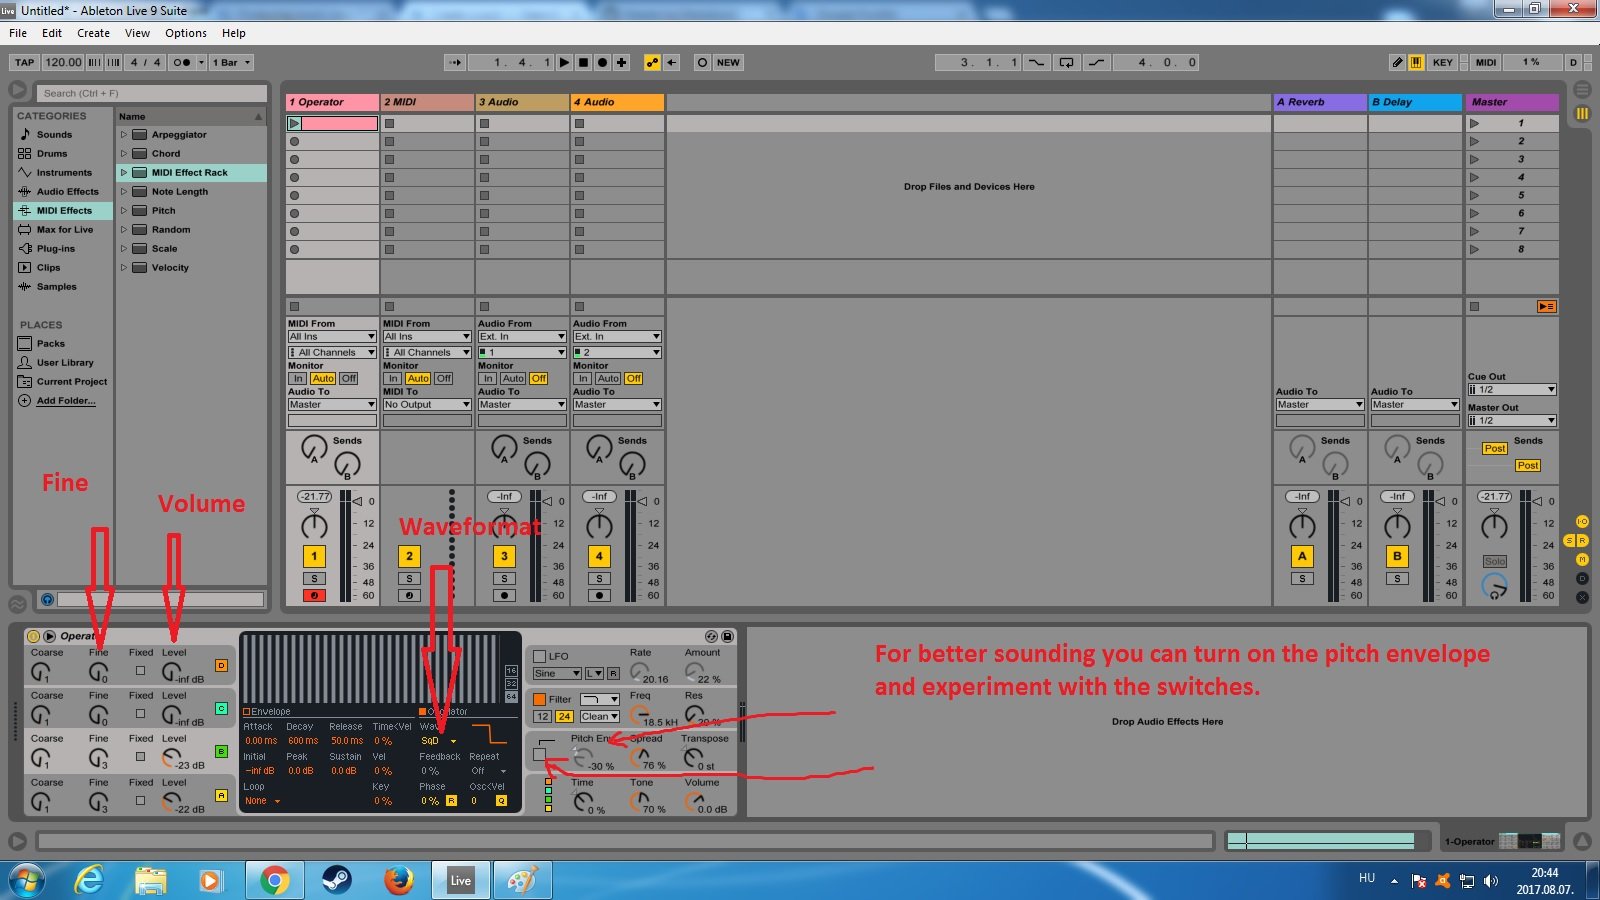Open Plug-ins category in browser
The width and height of the screenshot is (1600, 900).
click(x=56, y=248)
